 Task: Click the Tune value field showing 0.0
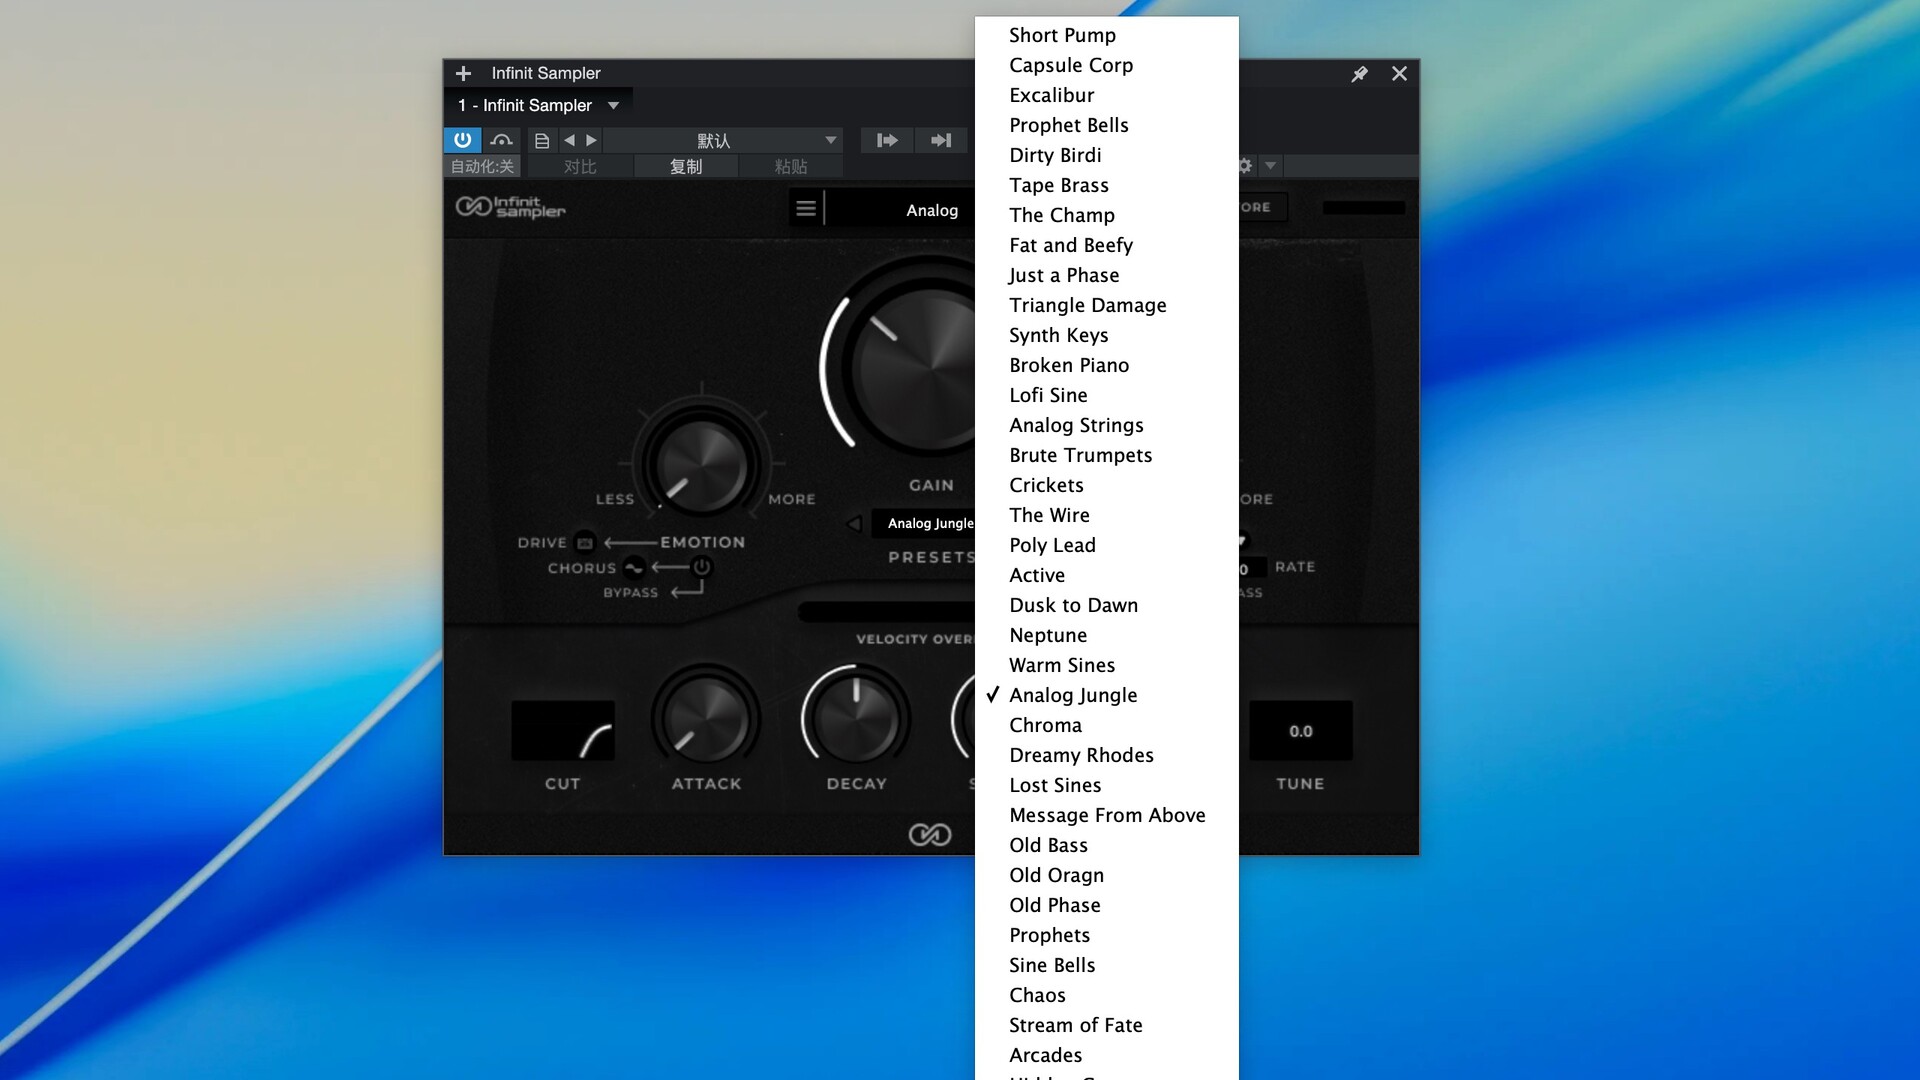coord(1300,732)
